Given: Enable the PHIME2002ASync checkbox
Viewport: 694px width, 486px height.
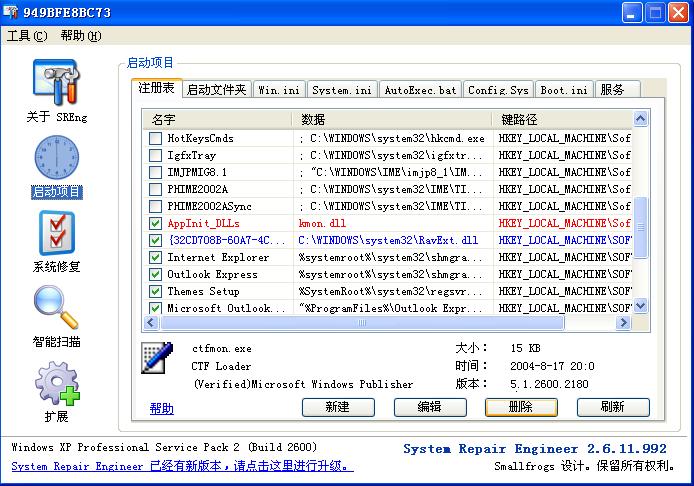Looking at the screenshot, I should (155, 206).
